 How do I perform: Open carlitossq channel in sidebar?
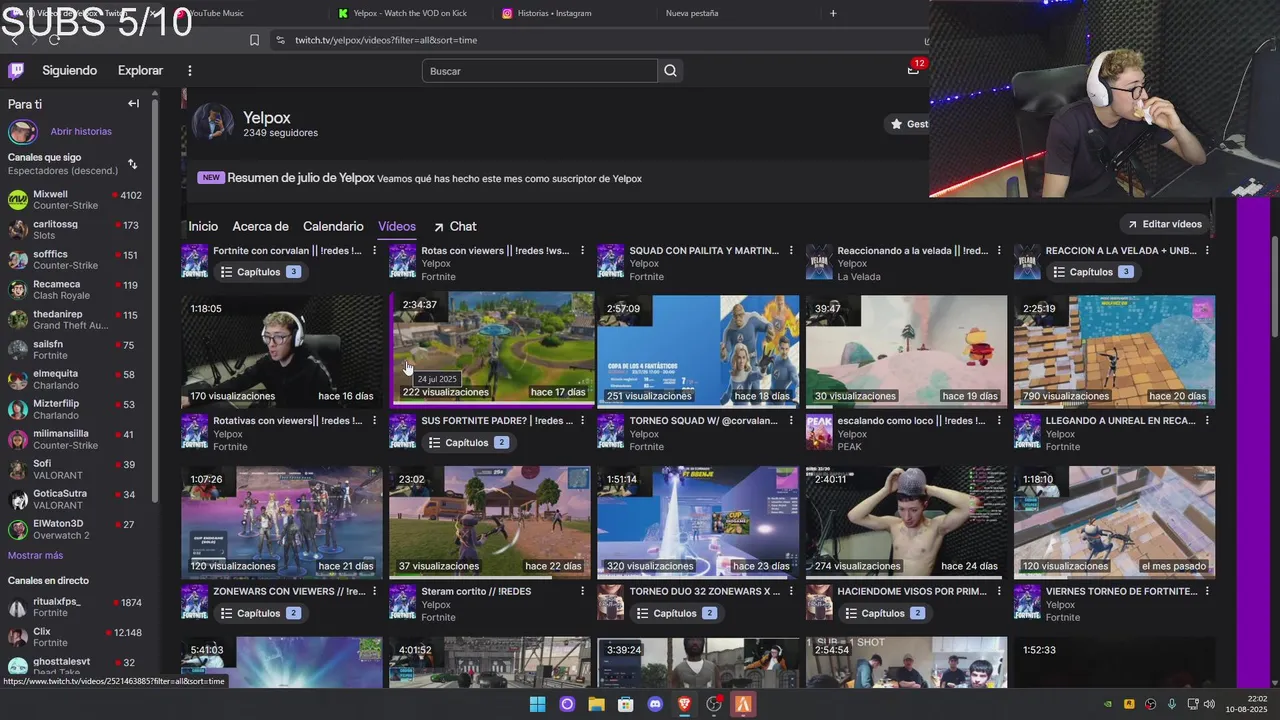pos(76,229)
